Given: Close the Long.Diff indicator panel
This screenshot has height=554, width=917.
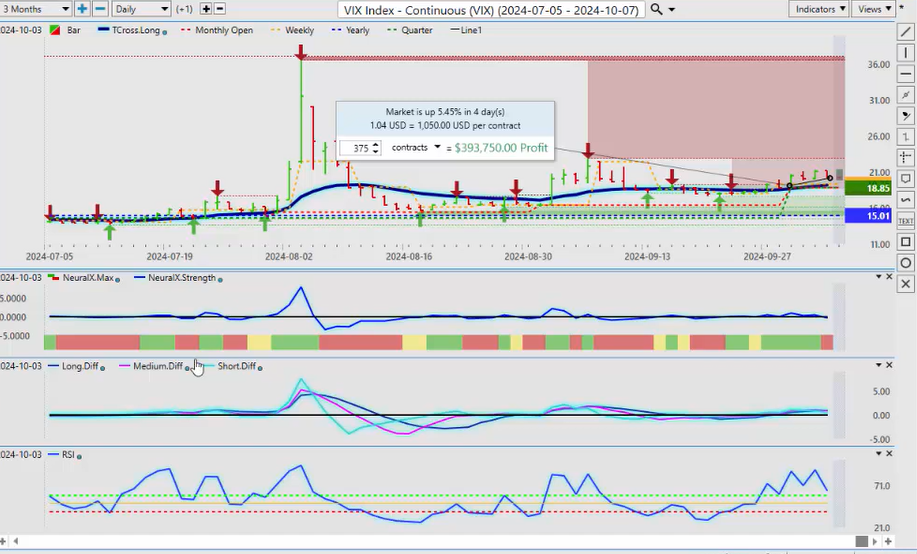Looking at the screenshot, I should [x=889, y=365].
